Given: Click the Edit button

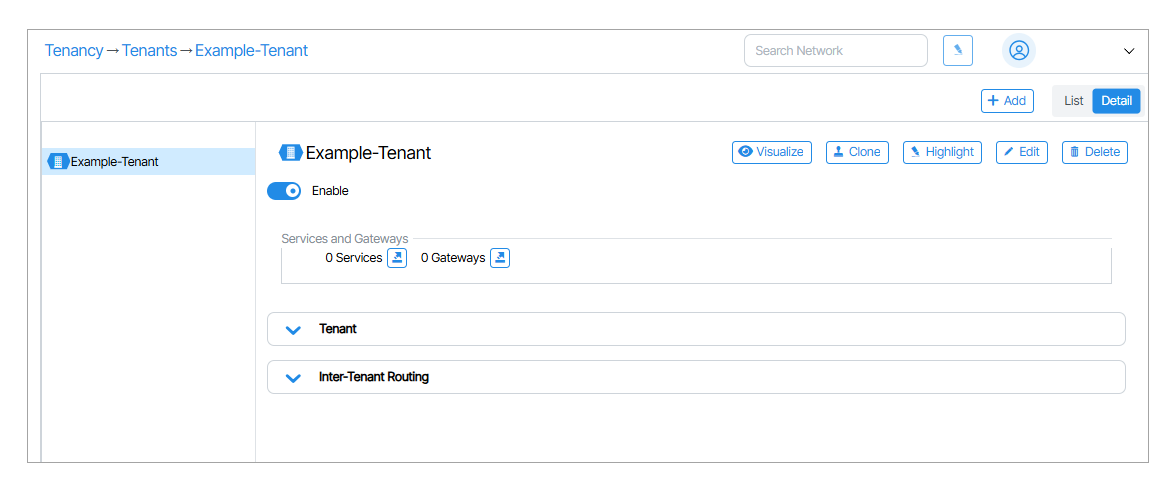Looking at the screenshot, I should pyautogui.click(x=1021, y=152).
